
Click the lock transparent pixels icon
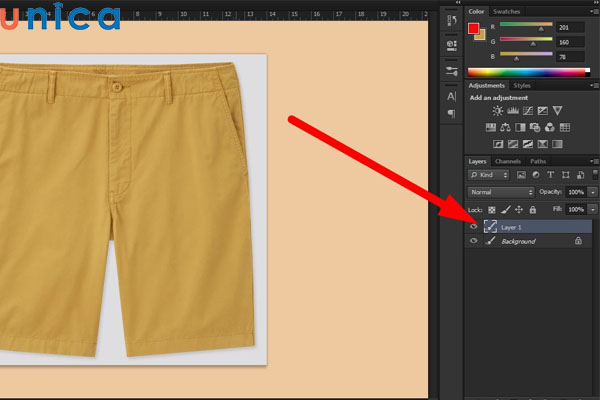click(x=491, y=209)
